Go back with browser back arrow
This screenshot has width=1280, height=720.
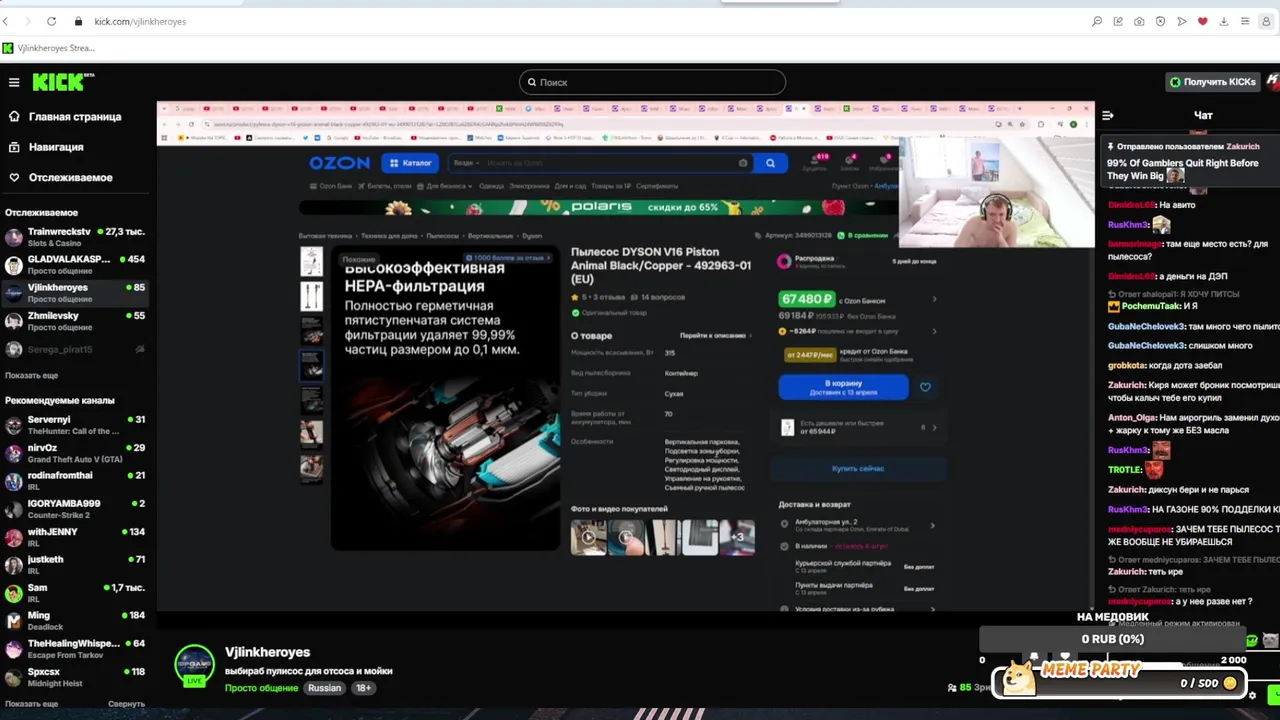click(5, 21)
